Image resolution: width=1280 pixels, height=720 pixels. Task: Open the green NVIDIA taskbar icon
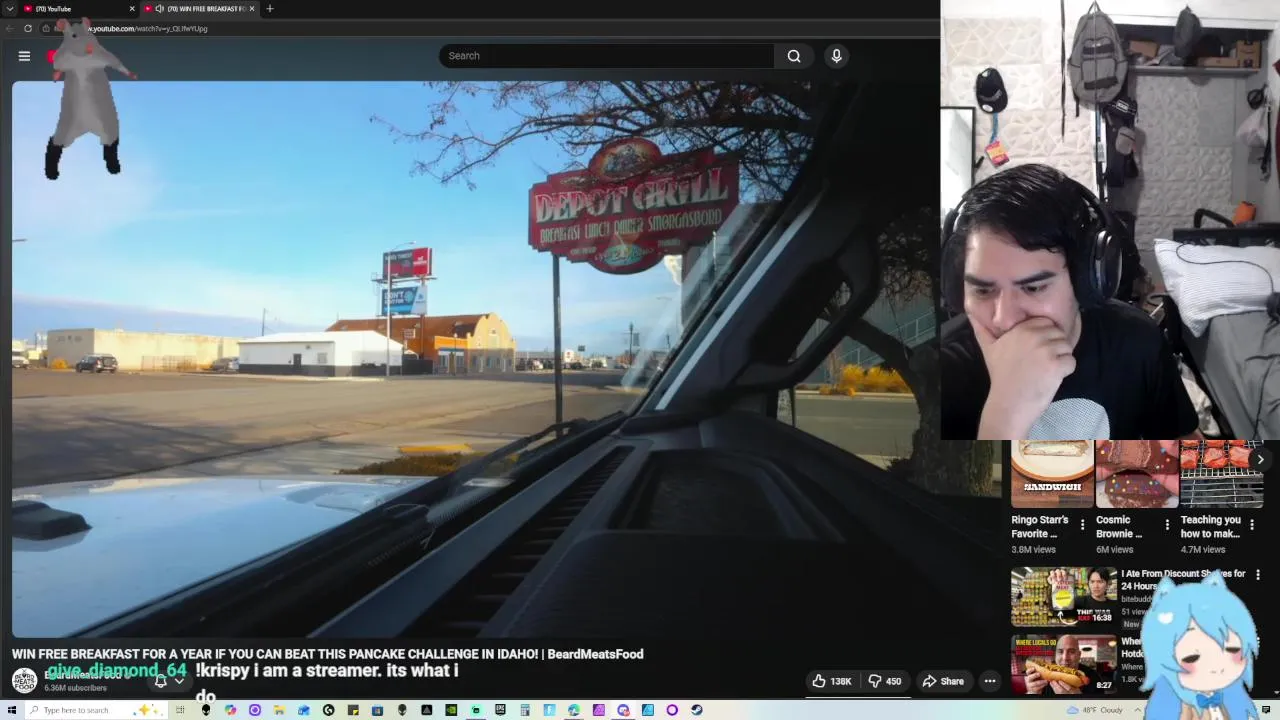pos(451,710)
